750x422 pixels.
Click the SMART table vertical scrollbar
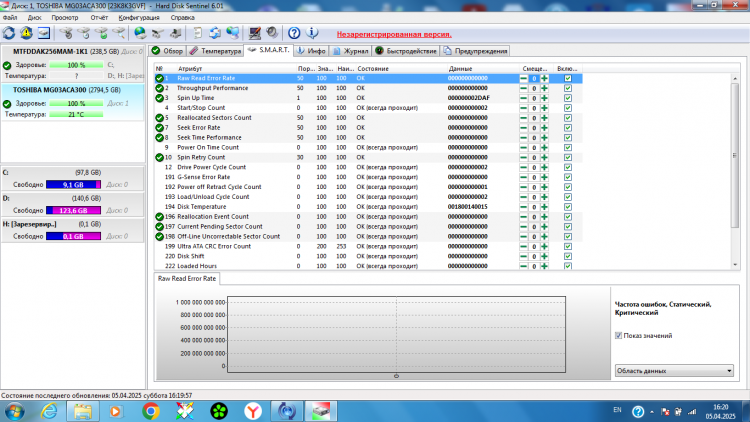(735, 155)
